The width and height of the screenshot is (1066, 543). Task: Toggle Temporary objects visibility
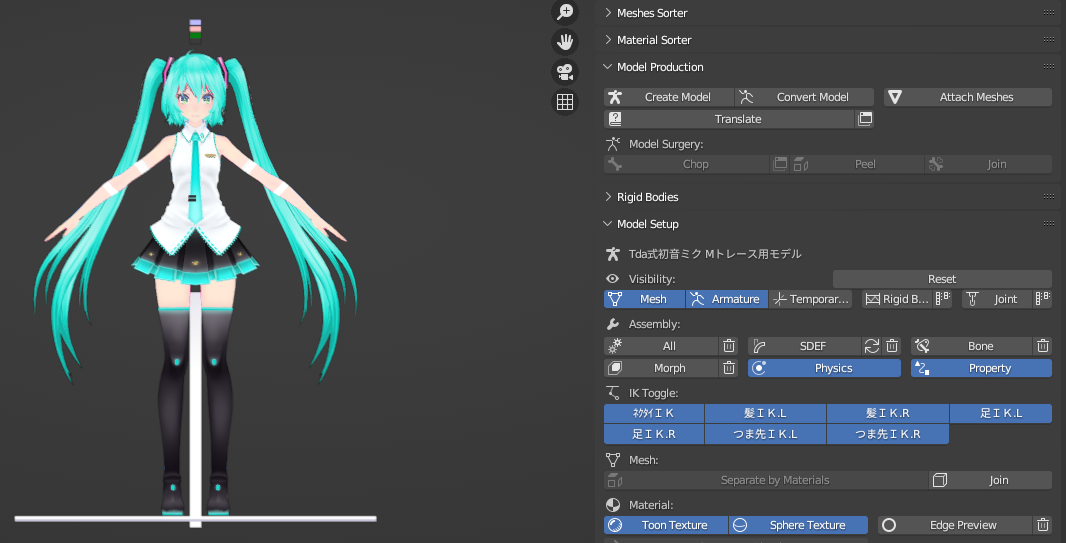point(811,299)
